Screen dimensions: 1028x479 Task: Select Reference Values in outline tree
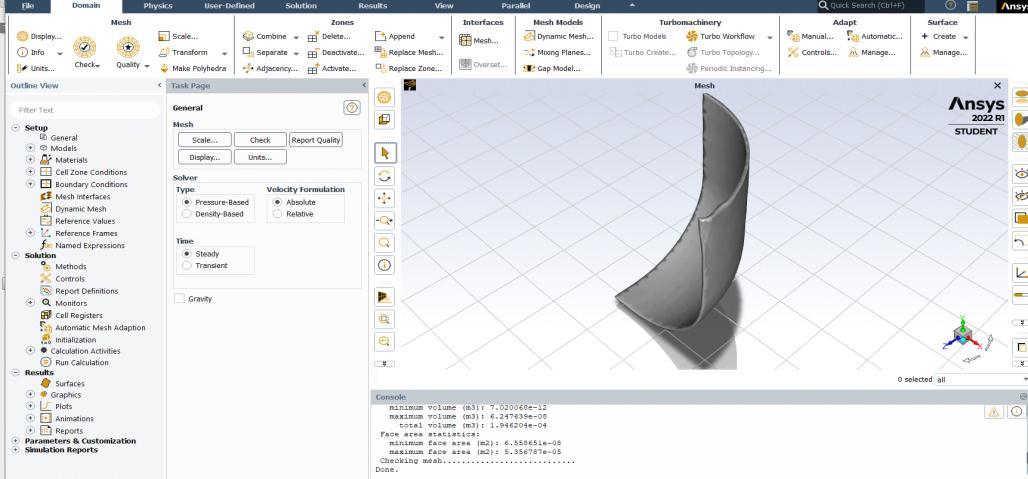tap(85, 221)
